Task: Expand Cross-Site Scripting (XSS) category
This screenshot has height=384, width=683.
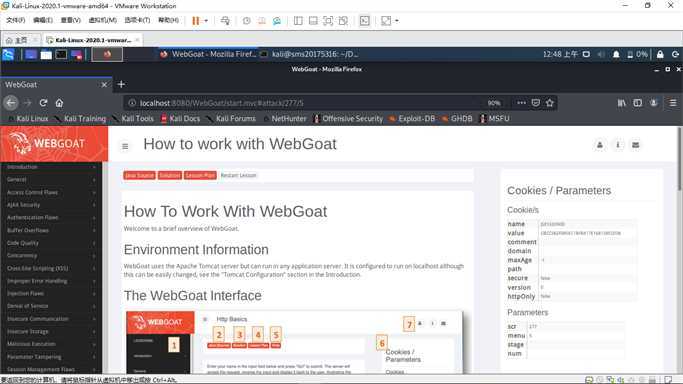Action: pos(51,269)
